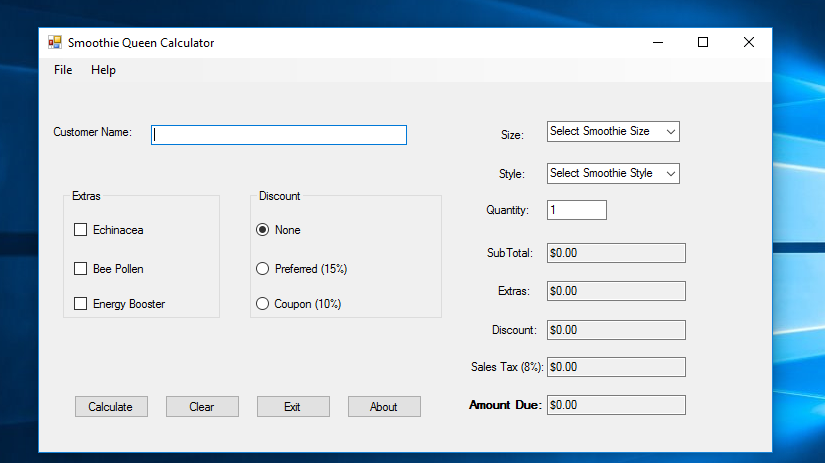The image size is (825, 463).
Task: Click the Amount Due field
Action: [x=616, y=405]
